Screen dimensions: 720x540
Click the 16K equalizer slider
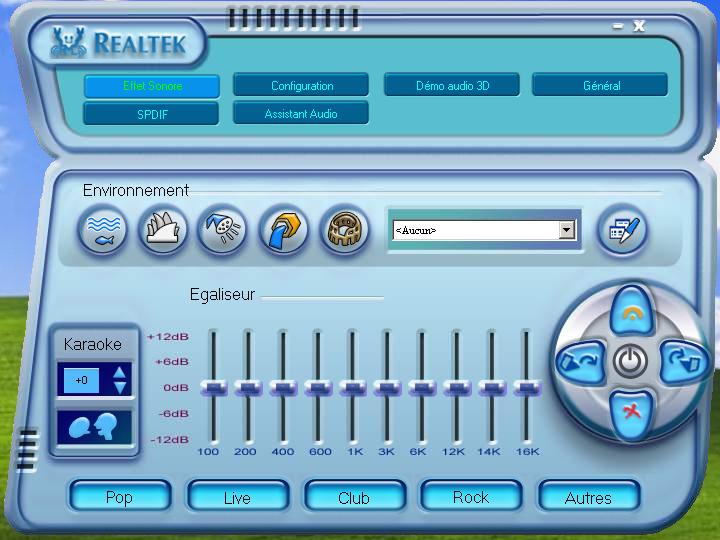click(526, 388)
